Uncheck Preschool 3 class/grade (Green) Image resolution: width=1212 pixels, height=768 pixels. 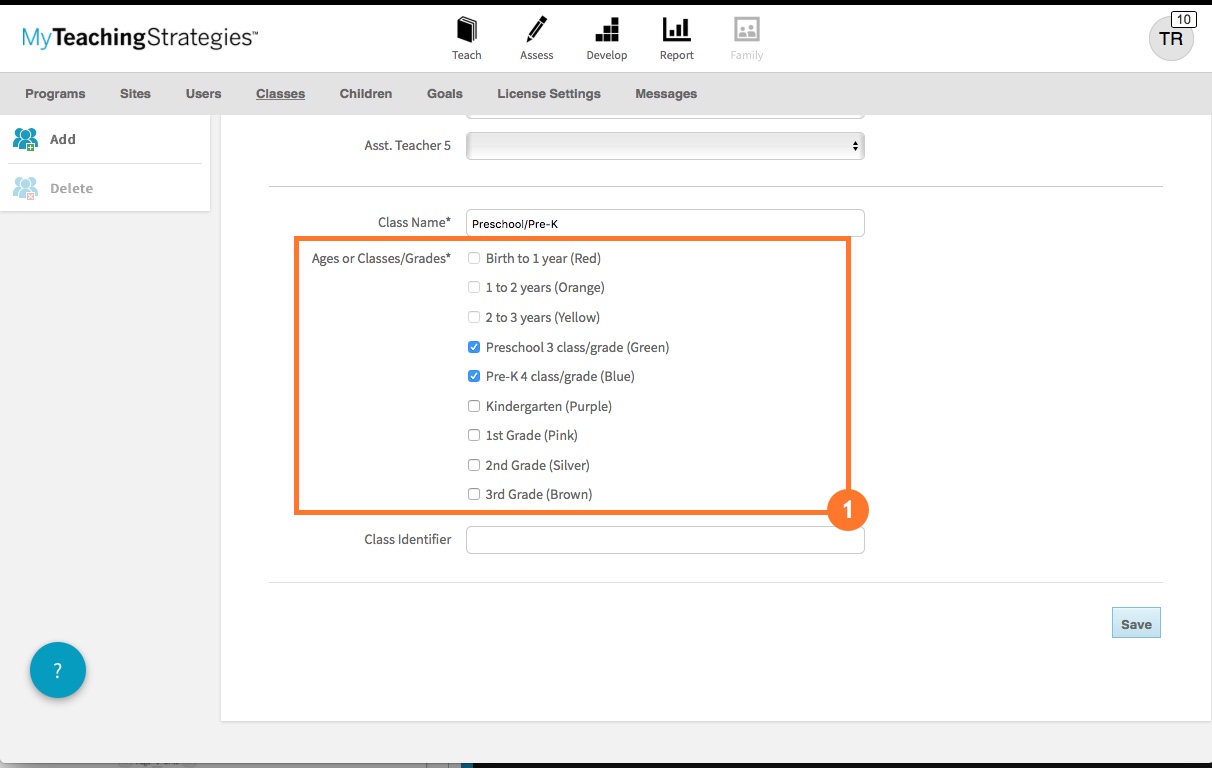(474, 347)
